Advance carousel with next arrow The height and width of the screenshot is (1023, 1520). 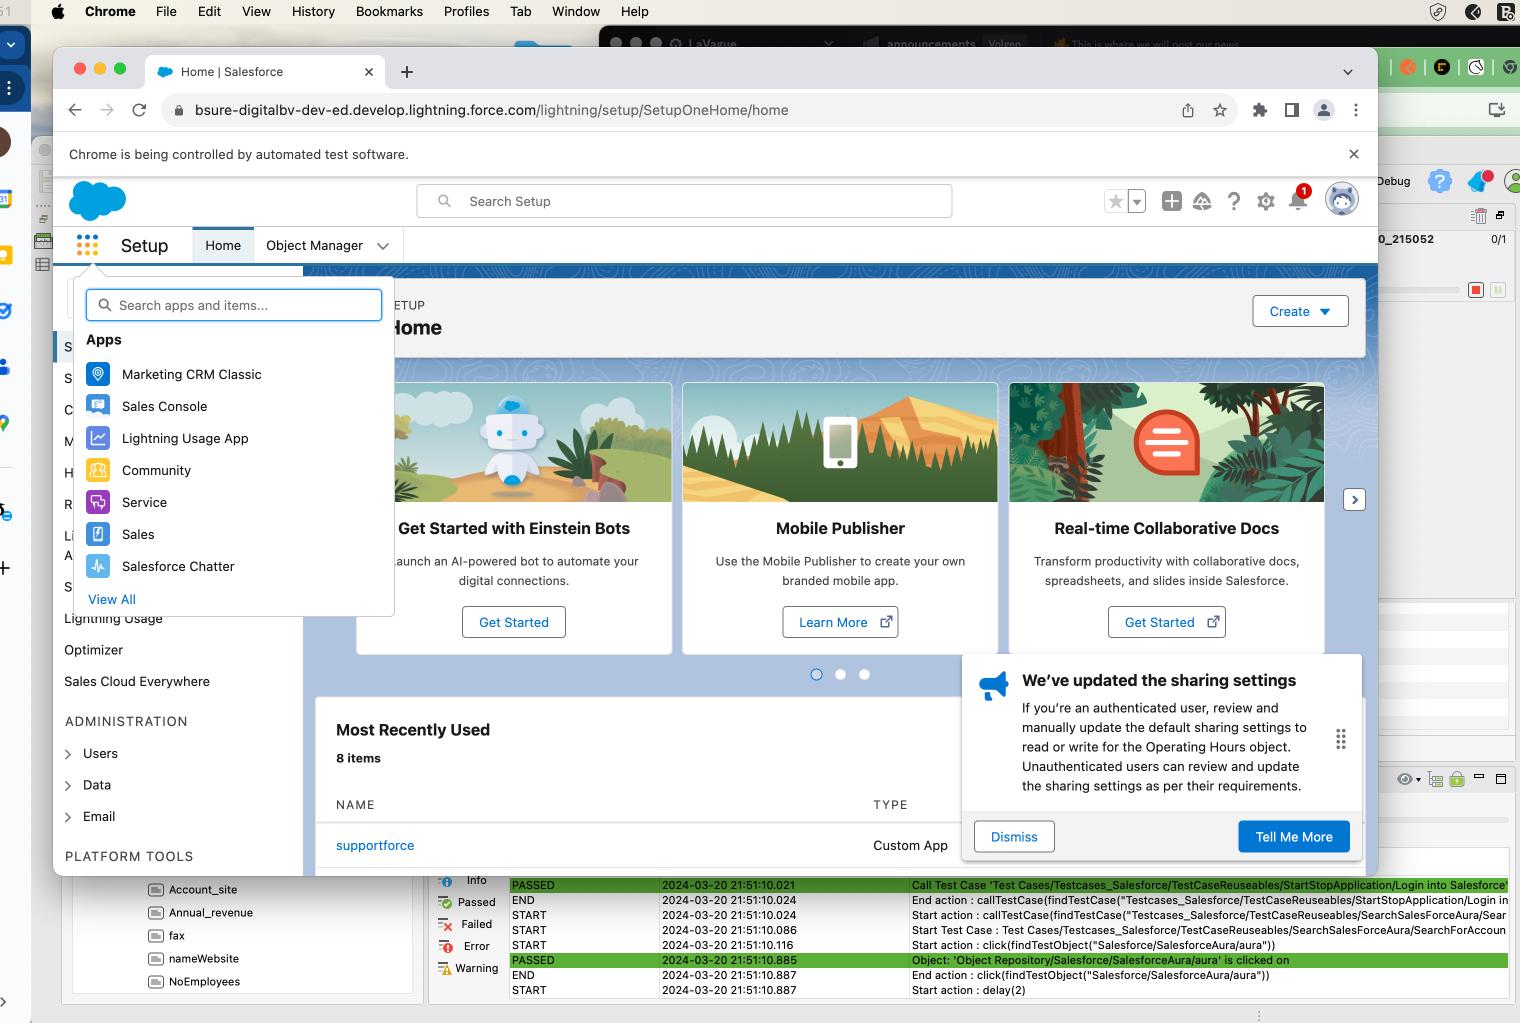tap(1354, 500)
